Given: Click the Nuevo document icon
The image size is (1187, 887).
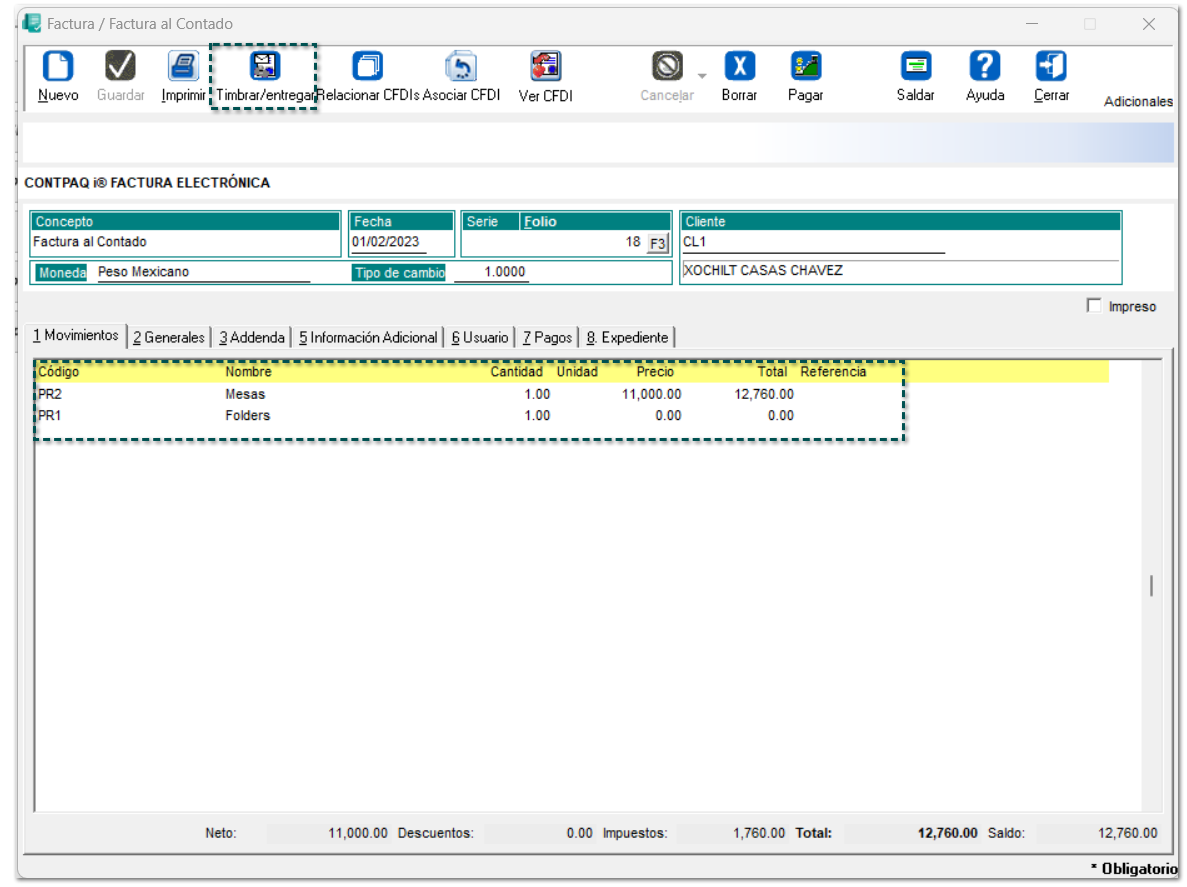Looking at the screenshot, I should click(58, 67).
